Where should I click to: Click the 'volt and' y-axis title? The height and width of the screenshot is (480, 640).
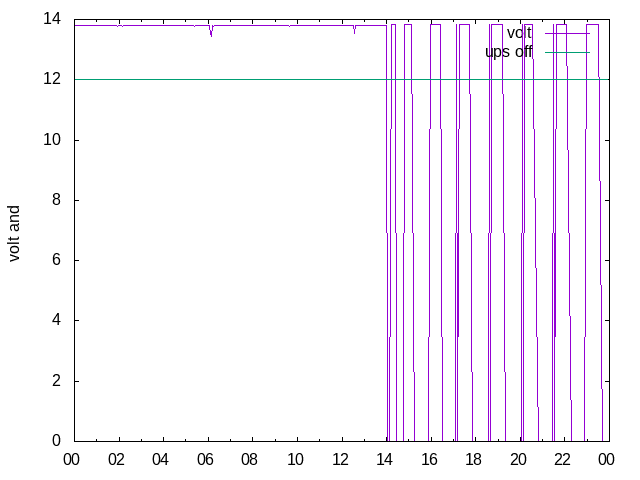(x=14, y=233)
